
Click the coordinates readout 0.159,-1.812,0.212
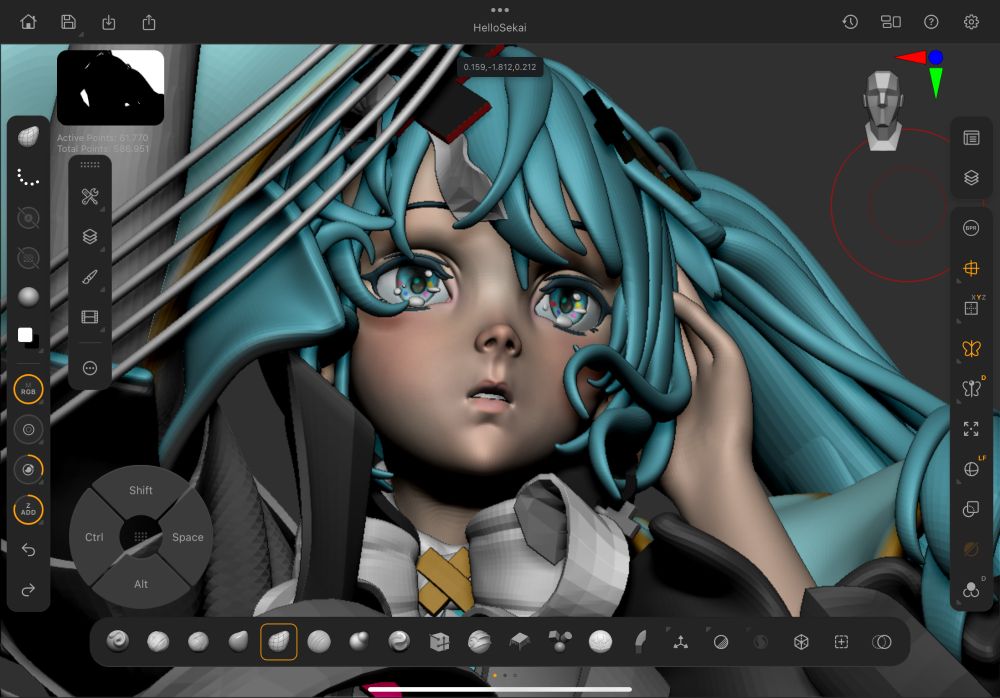(x=500, y=67)
